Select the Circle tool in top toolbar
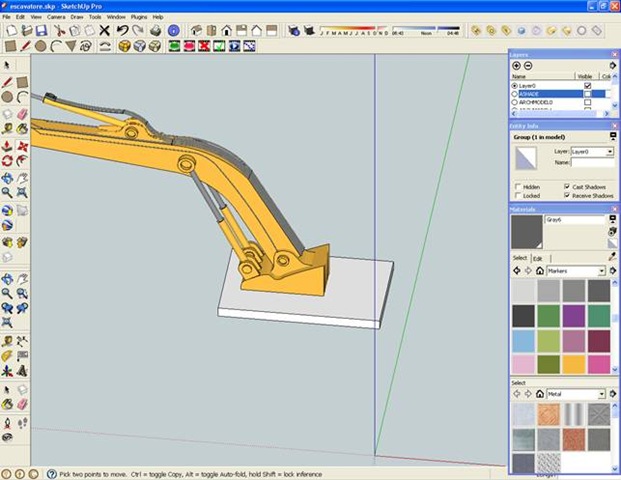Image resolution: width=621 pixels, height=480 pixels. [x=40, y=46]
